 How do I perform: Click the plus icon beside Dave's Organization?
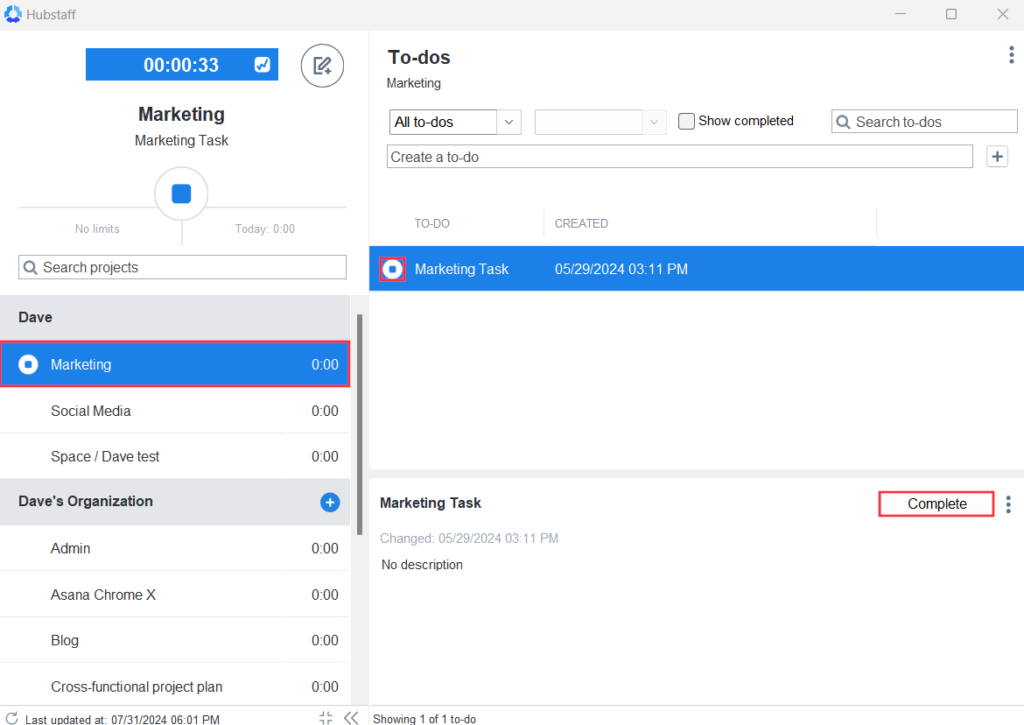tap(330, 502)
